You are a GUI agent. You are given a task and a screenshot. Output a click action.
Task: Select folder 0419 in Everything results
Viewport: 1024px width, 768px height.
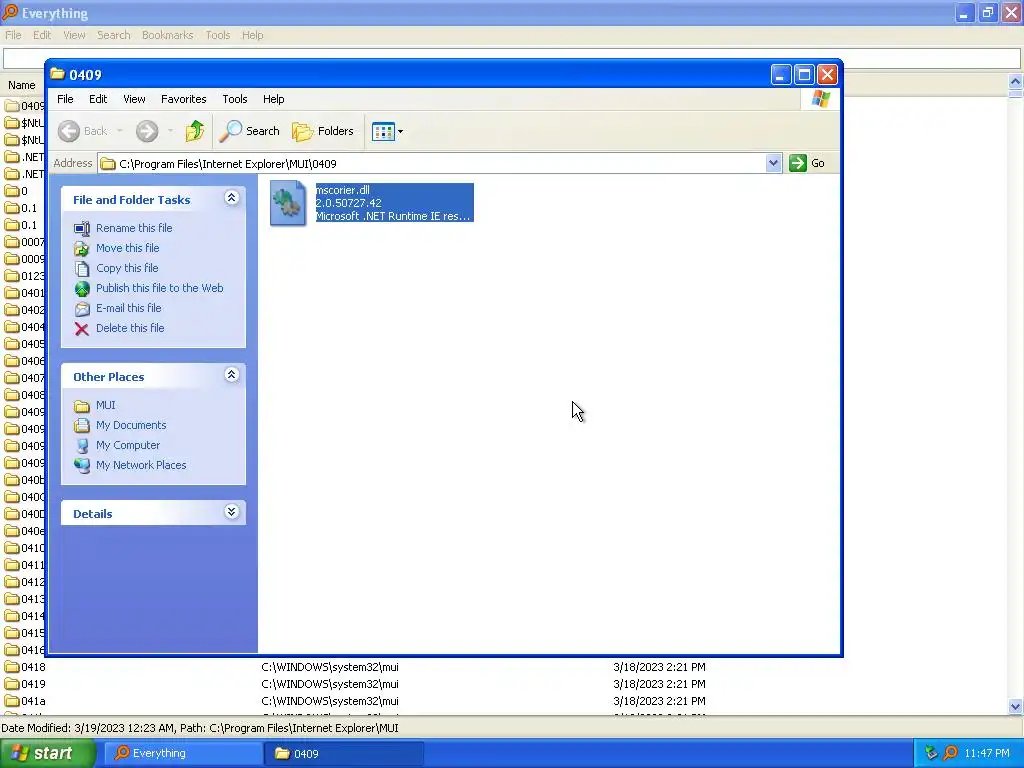point(33,684)
